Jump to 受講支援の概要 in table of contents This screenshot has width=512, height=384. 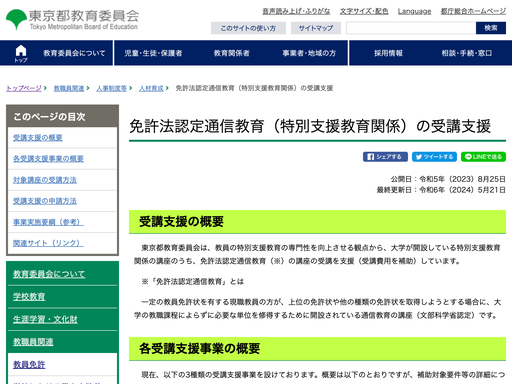(38, 138)
